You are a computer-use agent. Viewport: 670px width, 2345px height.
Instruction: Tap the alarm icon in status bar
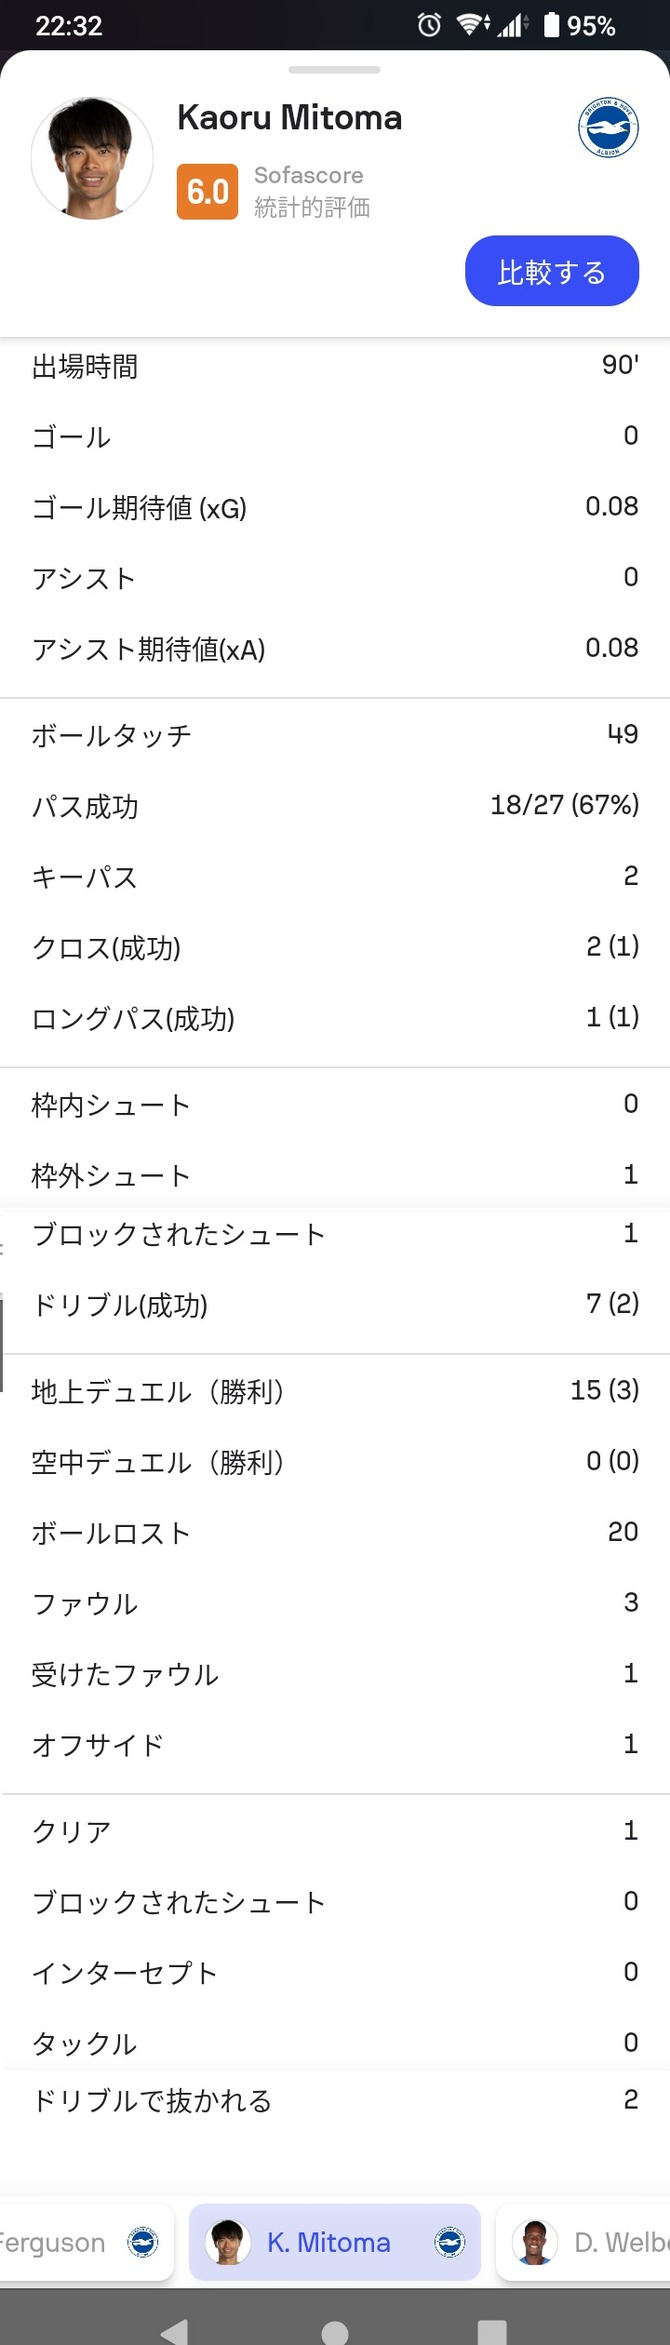pos(429,25)
